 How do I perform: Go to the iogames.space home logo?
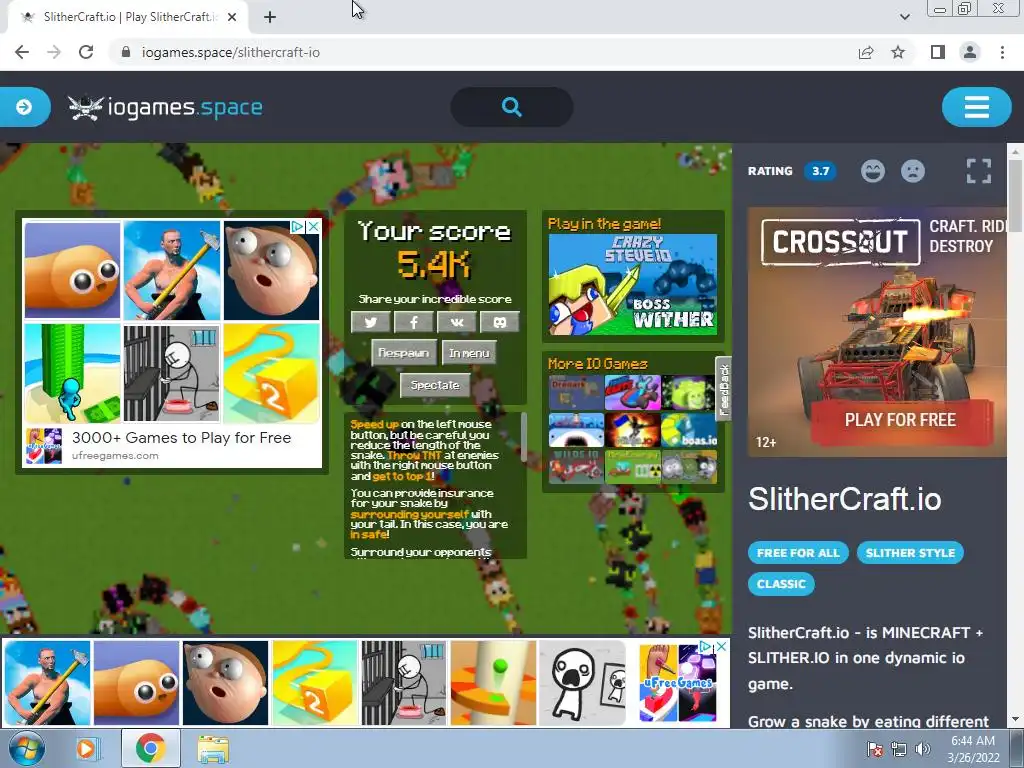(165, 107)
